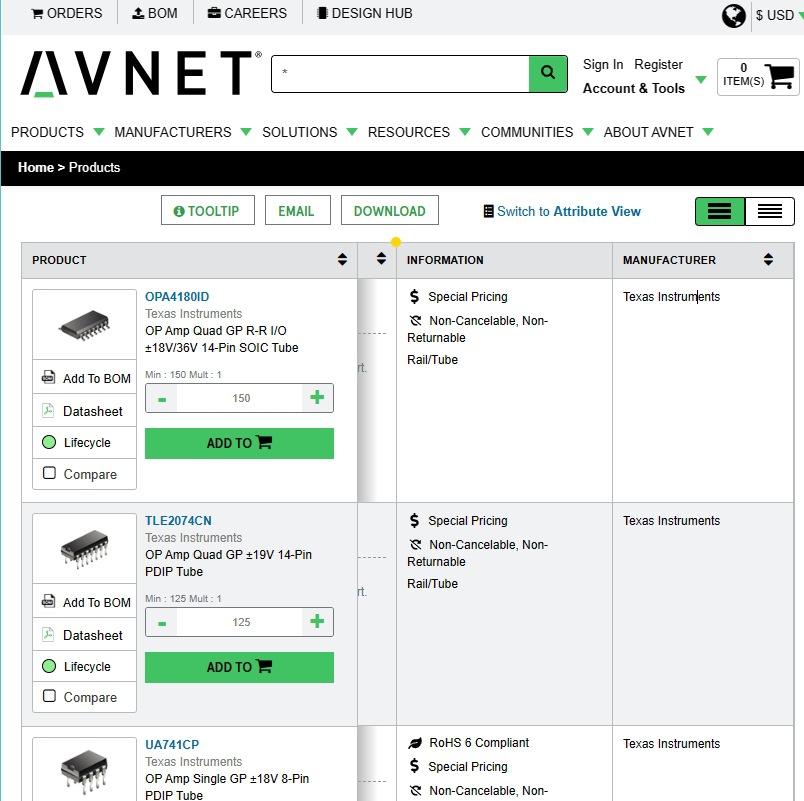Open the TLE2074CN Datasheet
The width and height of the screenshot is (804, 801).
[x=82, y=635]
